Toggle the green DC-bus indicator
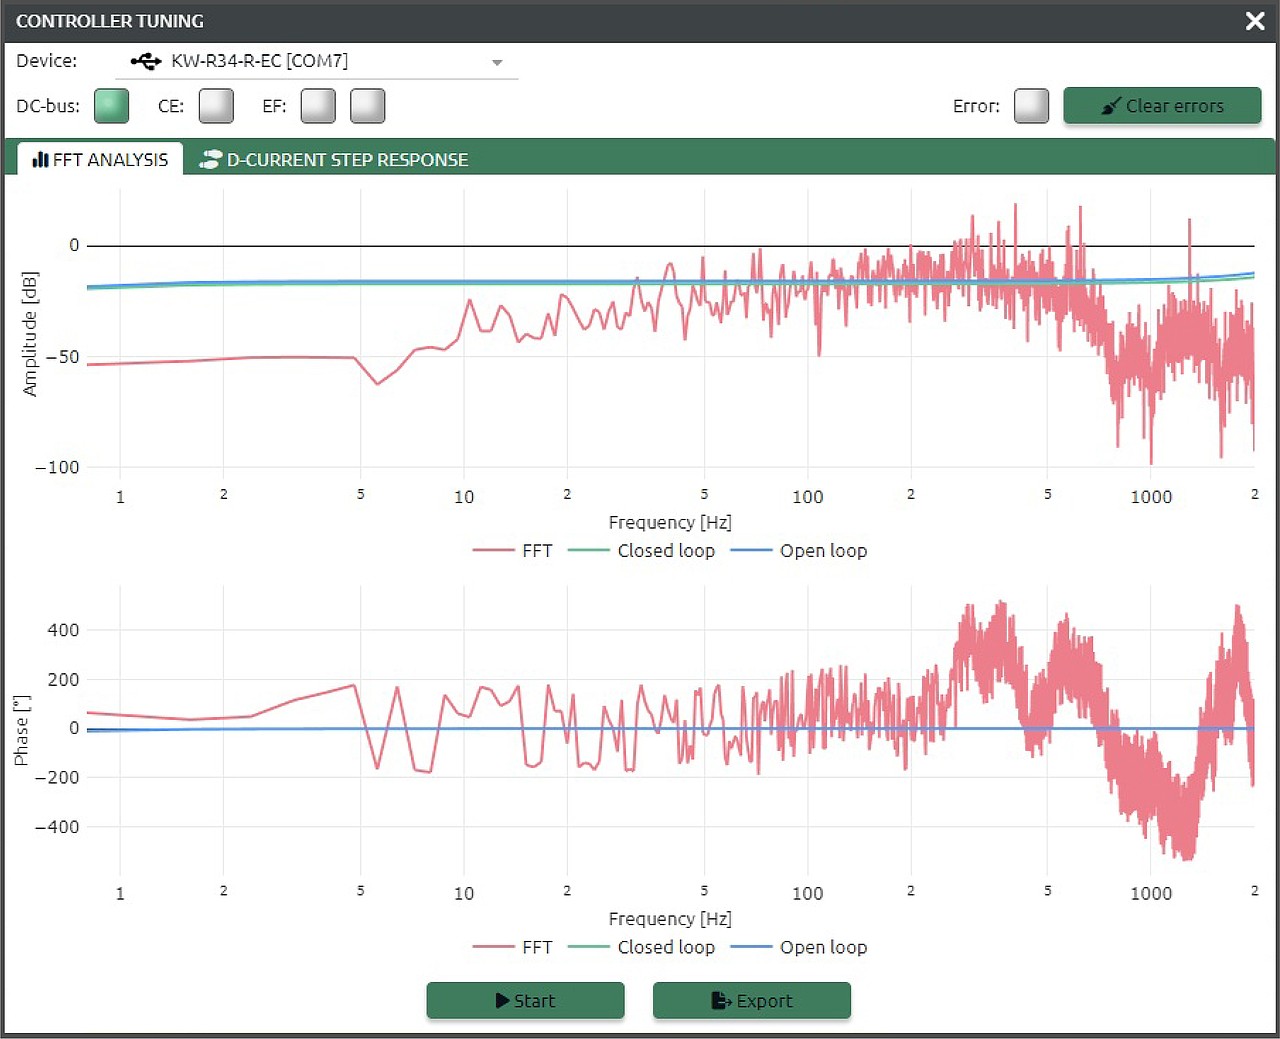This screenshot has height=1039, width=1280. [112, 106]
